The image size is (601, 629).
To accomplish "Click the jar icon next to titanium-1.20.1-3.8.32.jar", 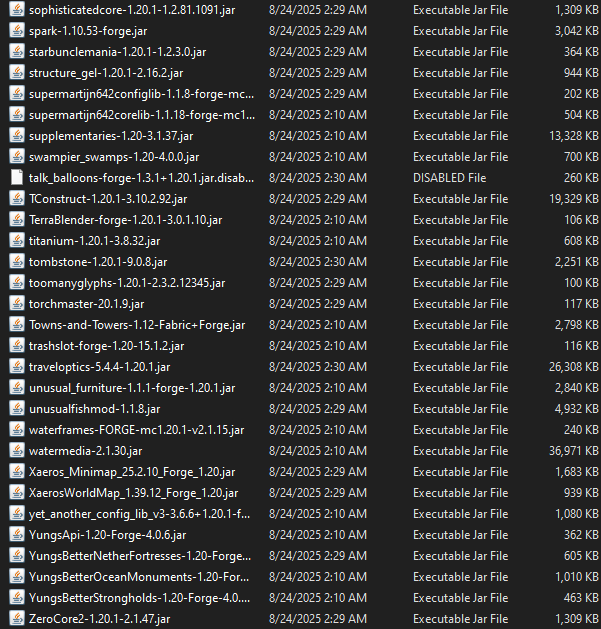I will (17, 241).
